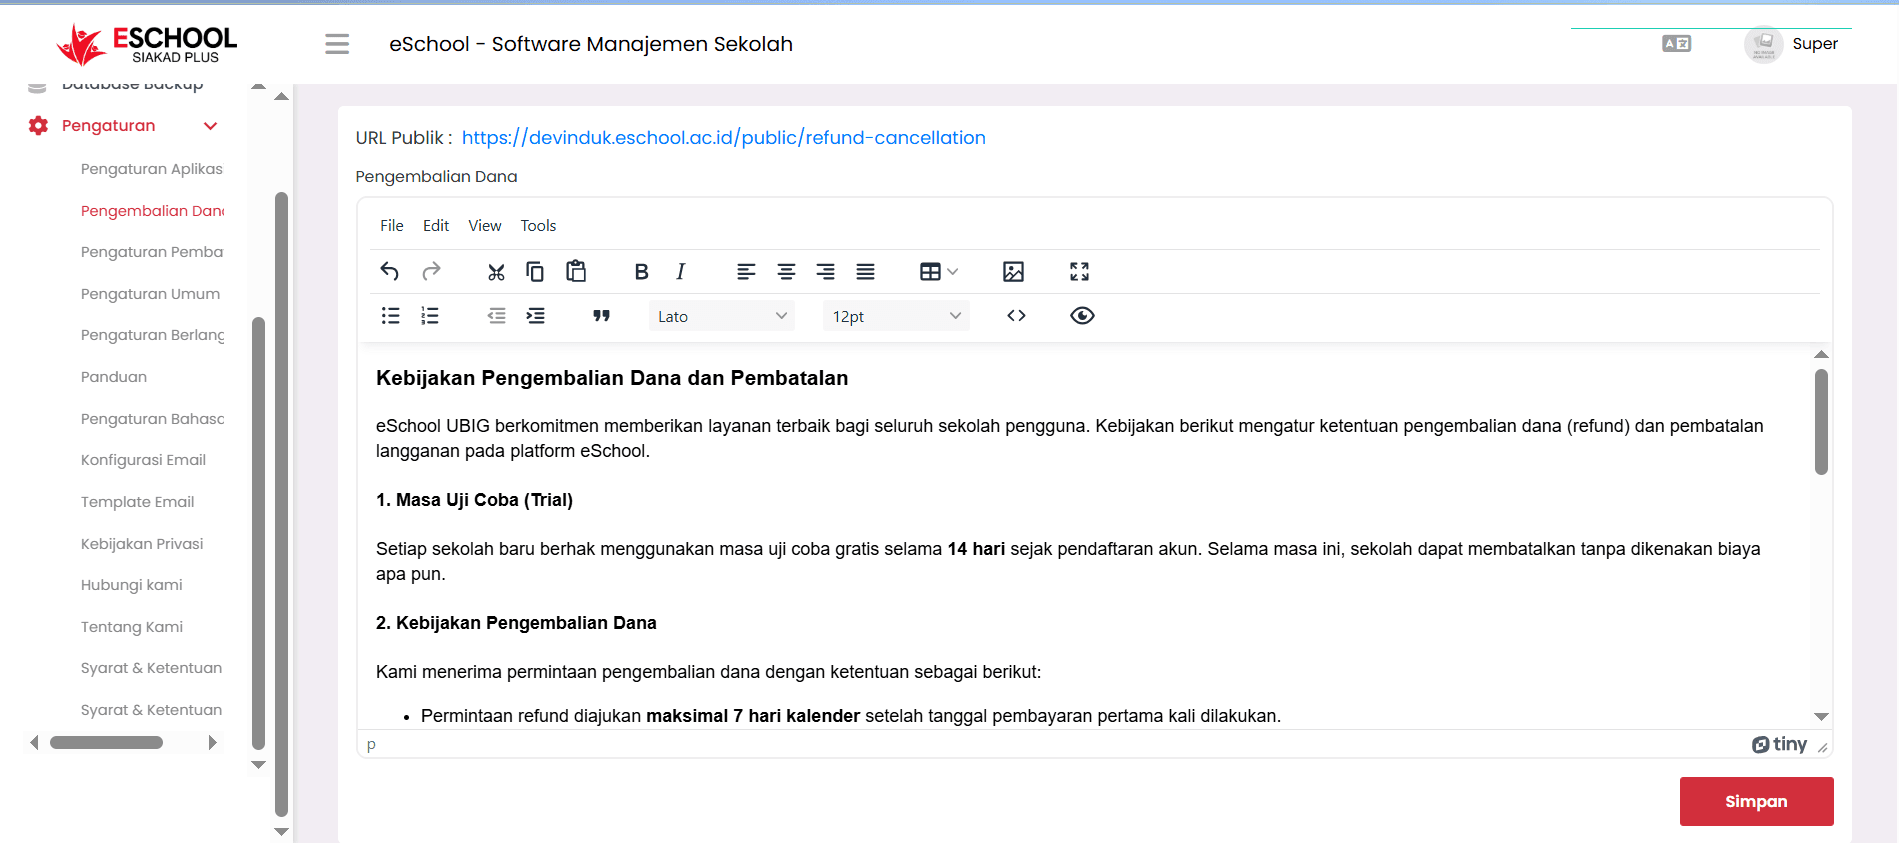This screenshot has width=1899, height=843.
Task: Open Kebijakan Privasi sidebar item
Action: [x=142, y=544]
